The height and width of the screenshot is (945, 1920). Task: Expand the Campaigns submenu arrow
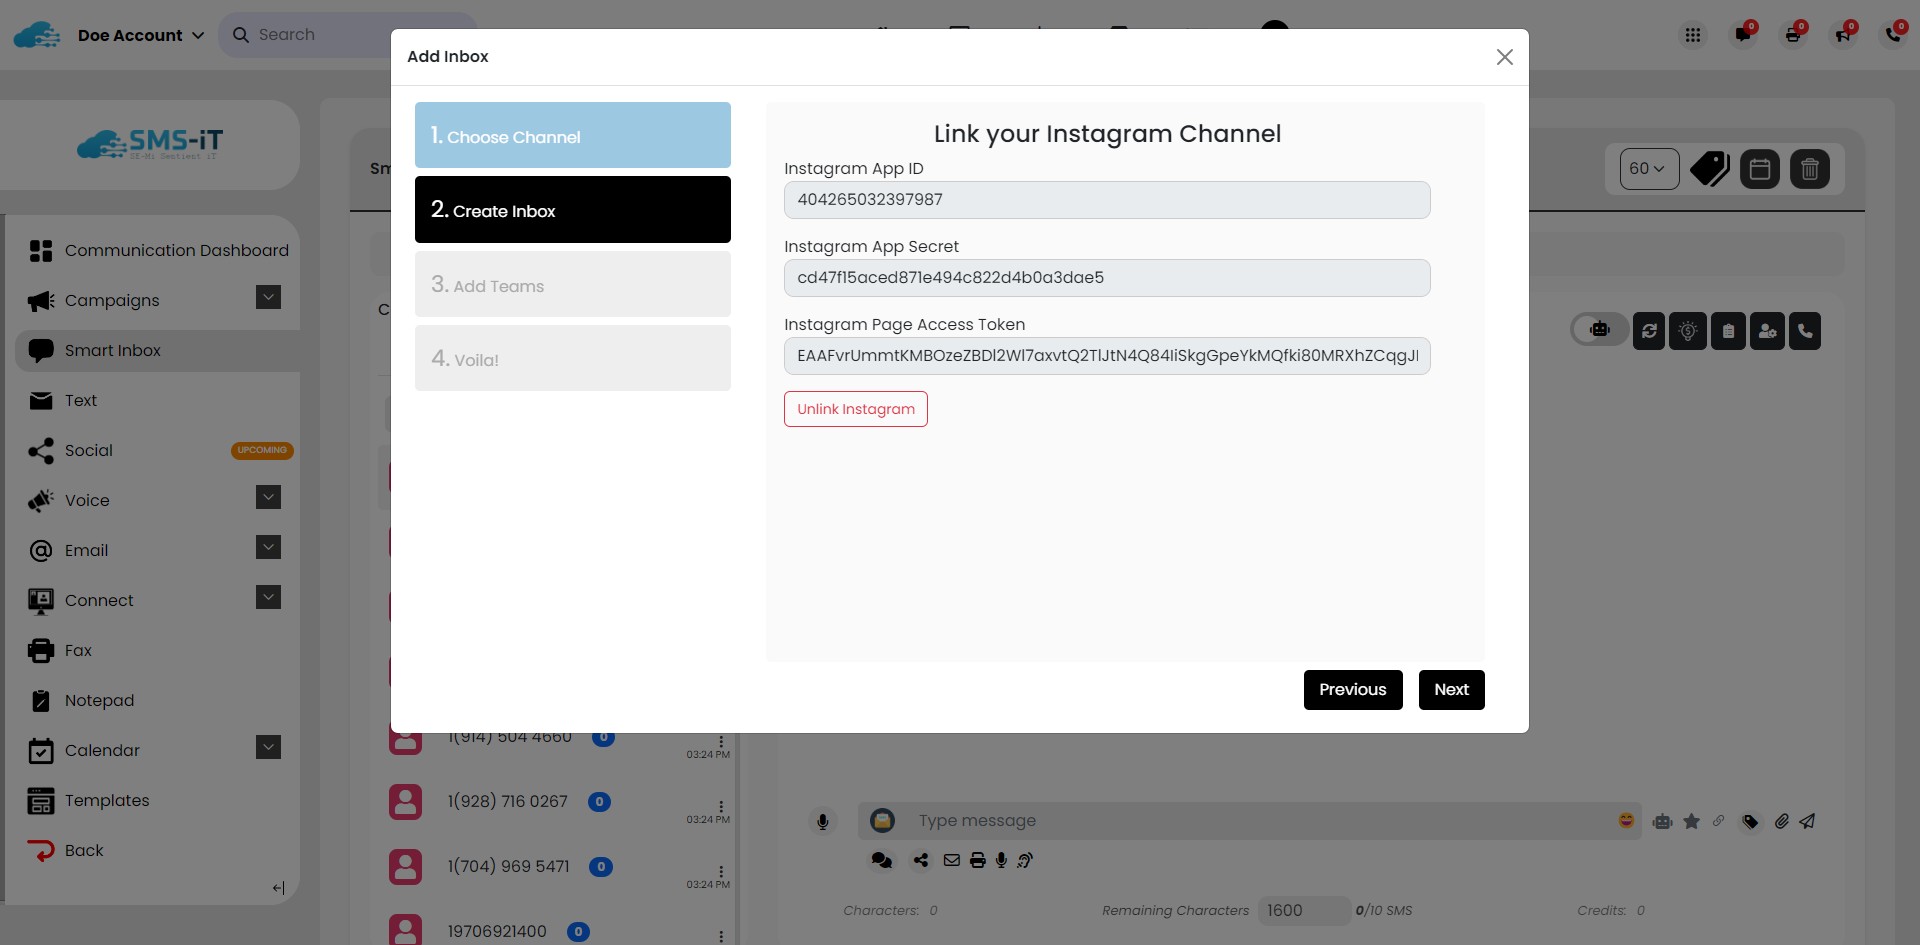click(268, 297)
